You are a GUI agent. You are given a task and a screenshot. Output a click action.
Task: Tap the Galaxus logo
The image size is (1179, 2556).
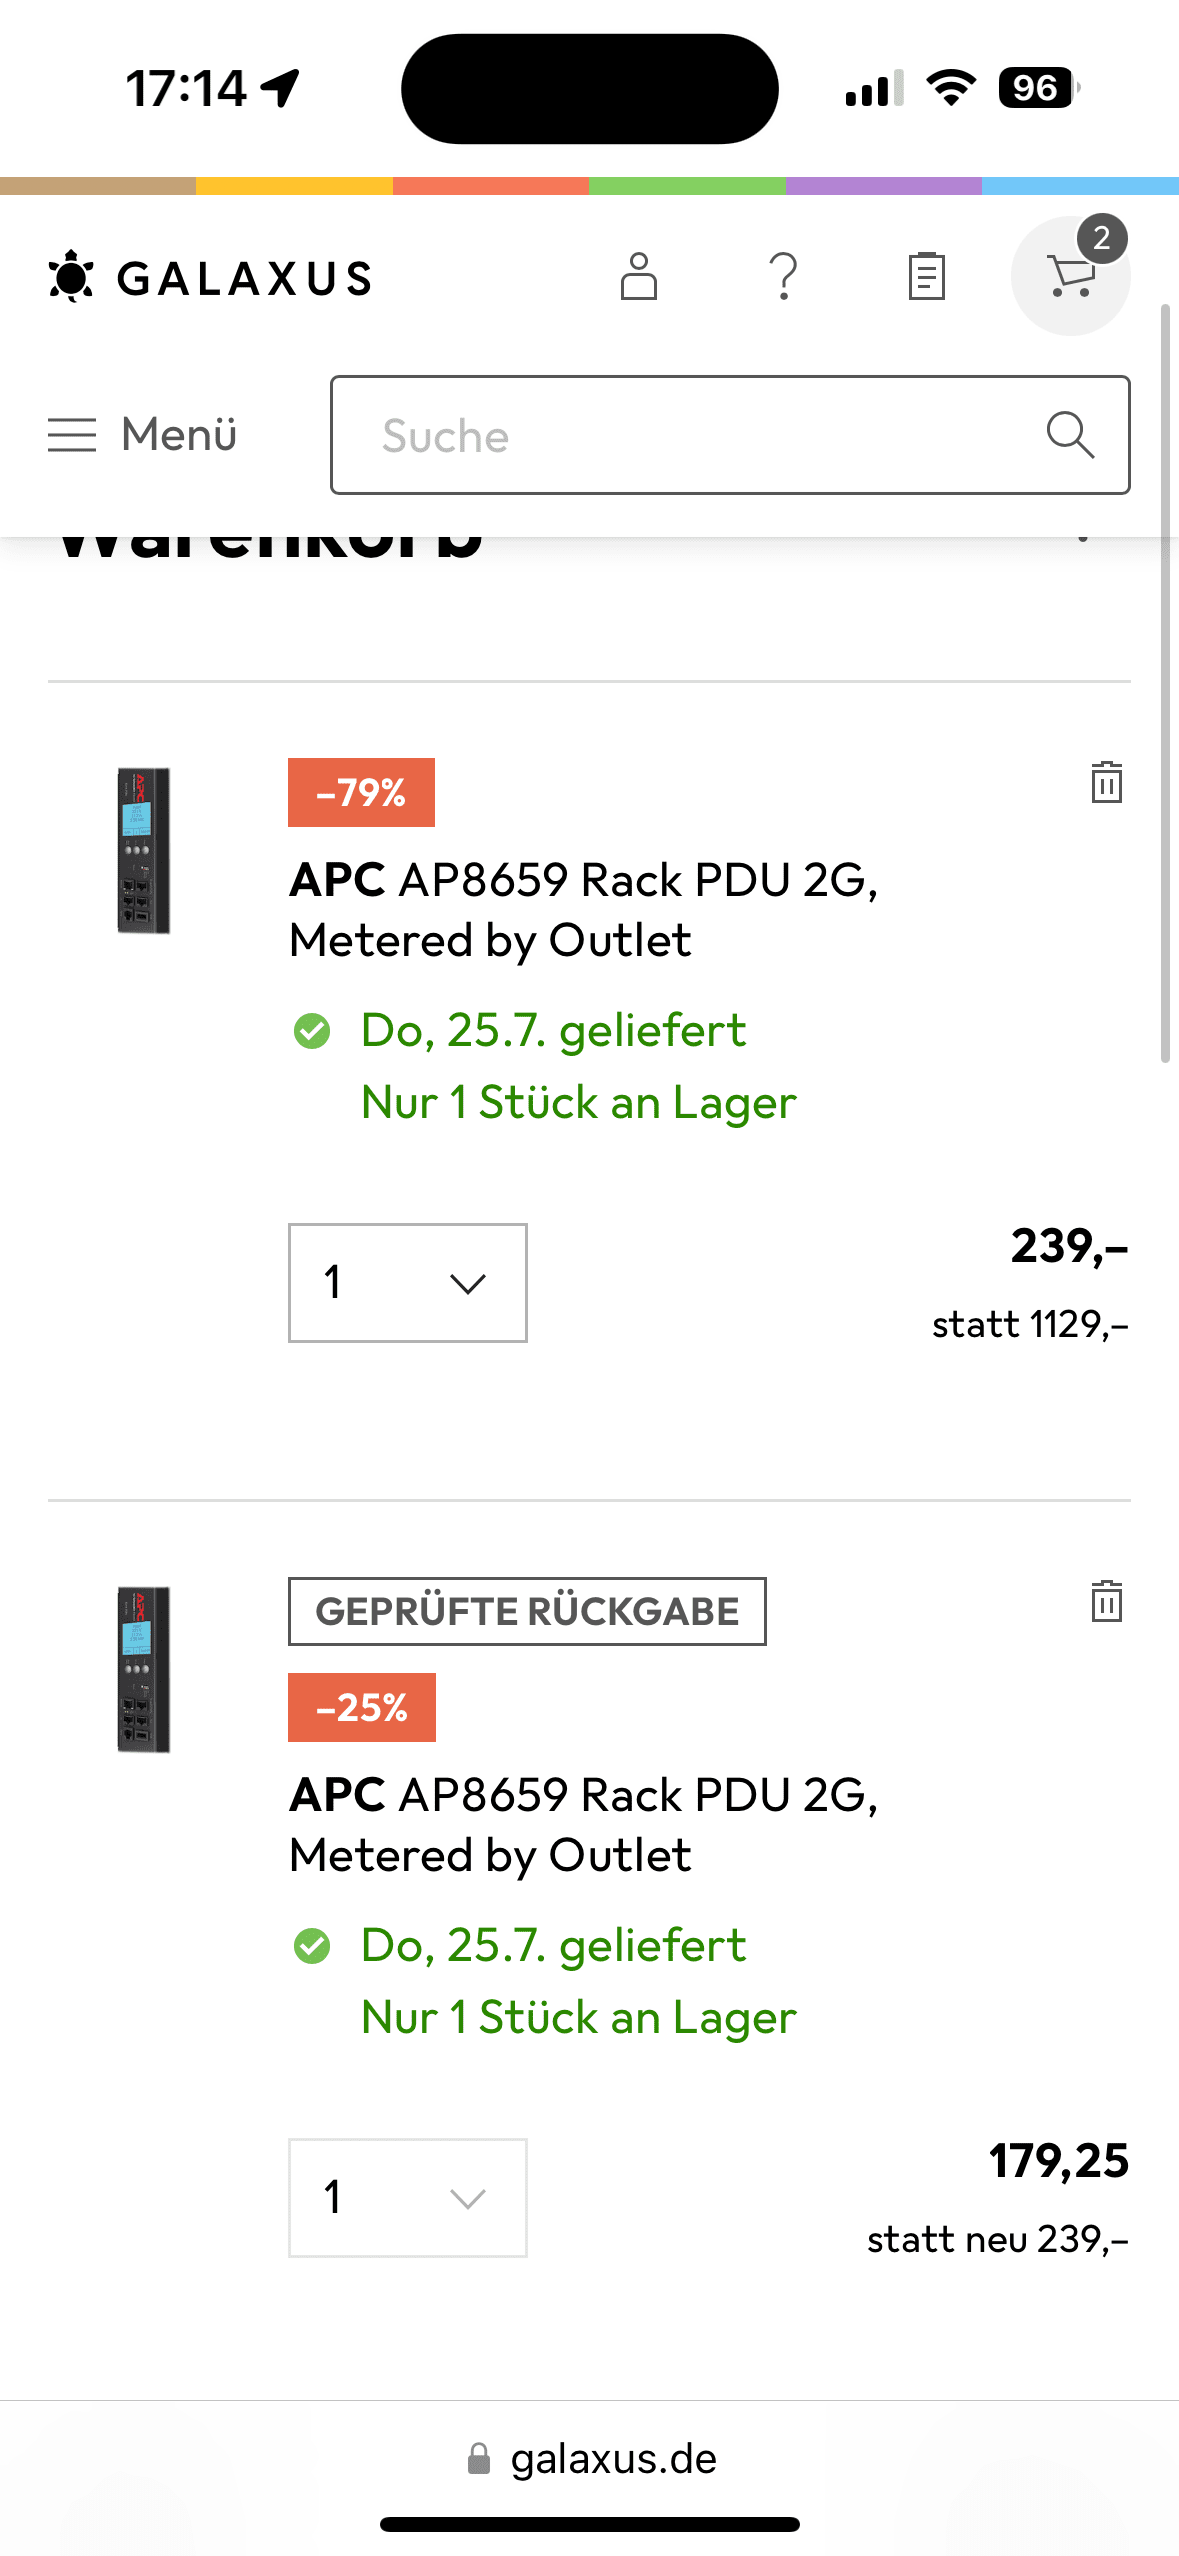[211, 277]
